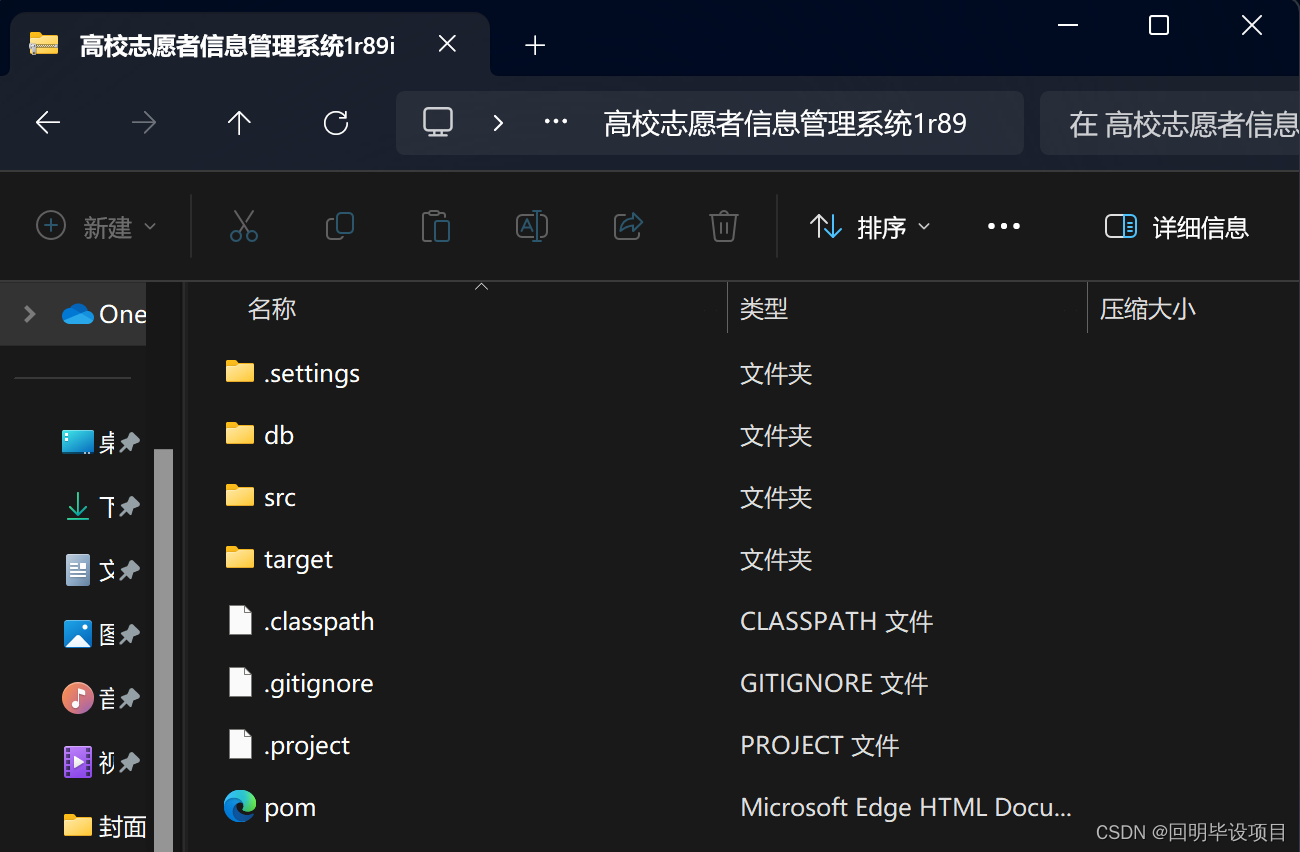
Task: Click the This PC monitor icon in address bar
Action: [x=438, y=122]
